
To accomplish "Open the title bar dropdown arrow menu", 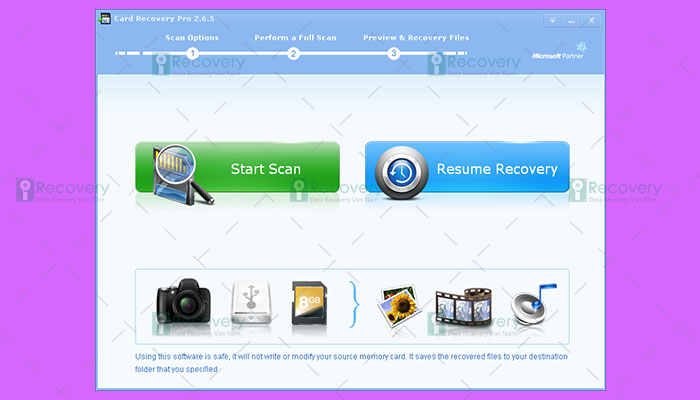I will (553, 20).
